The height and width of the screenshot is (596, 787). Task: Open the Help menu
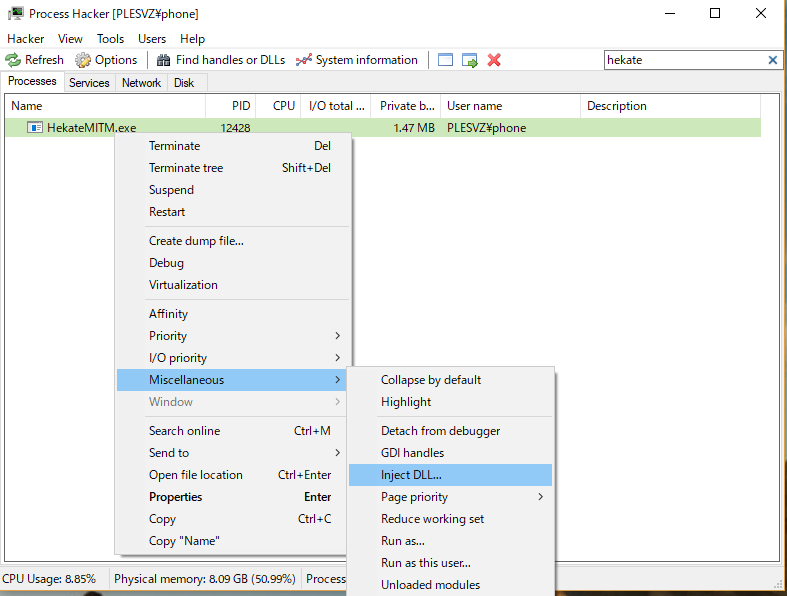coord(192,39)
